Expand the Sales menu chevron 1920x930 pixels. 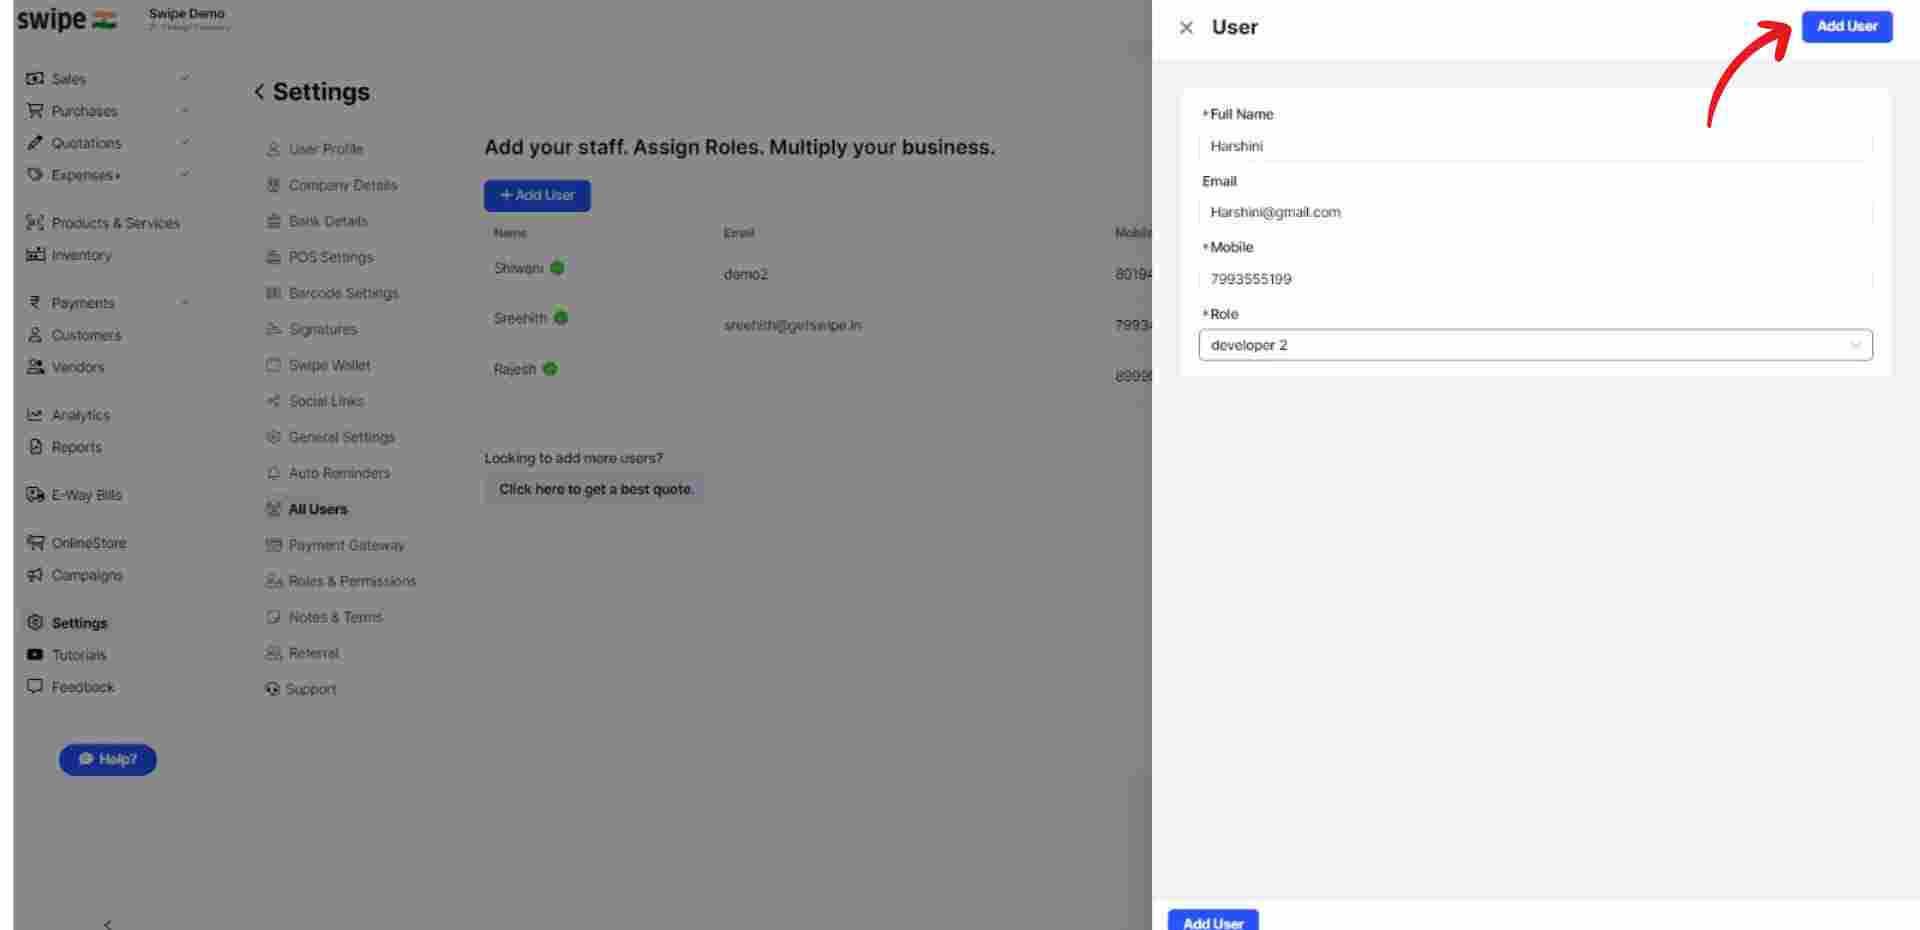(x=184, y=79)
